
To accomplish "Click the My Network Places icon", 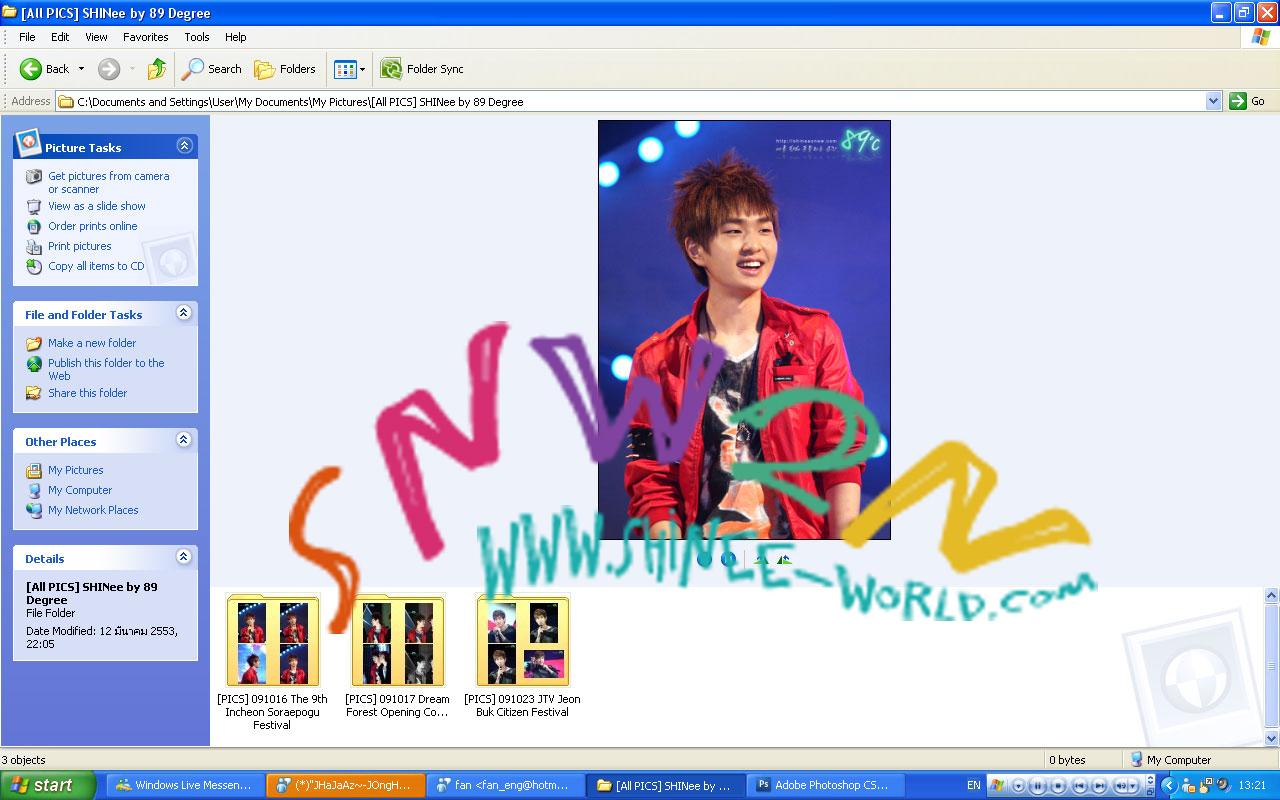I will pyautogui.click(x=34, y=510).
